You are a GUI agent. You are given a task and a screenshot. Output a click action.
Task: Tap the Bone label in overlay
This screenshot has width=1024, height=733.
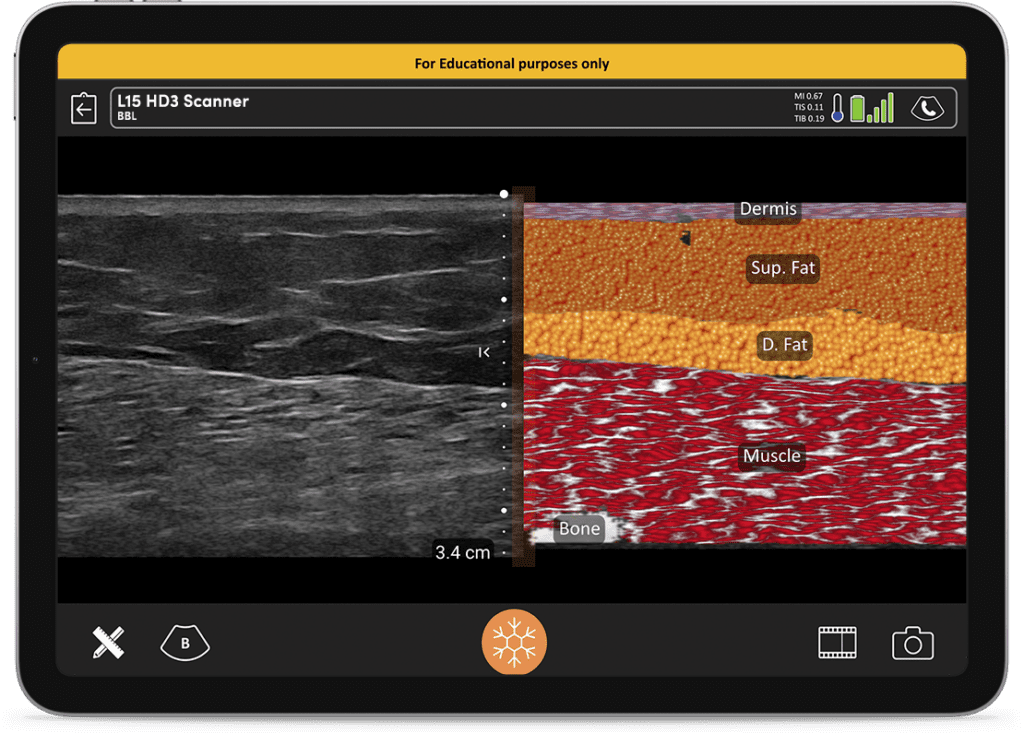pyautogui.click(x=580, y=529)
